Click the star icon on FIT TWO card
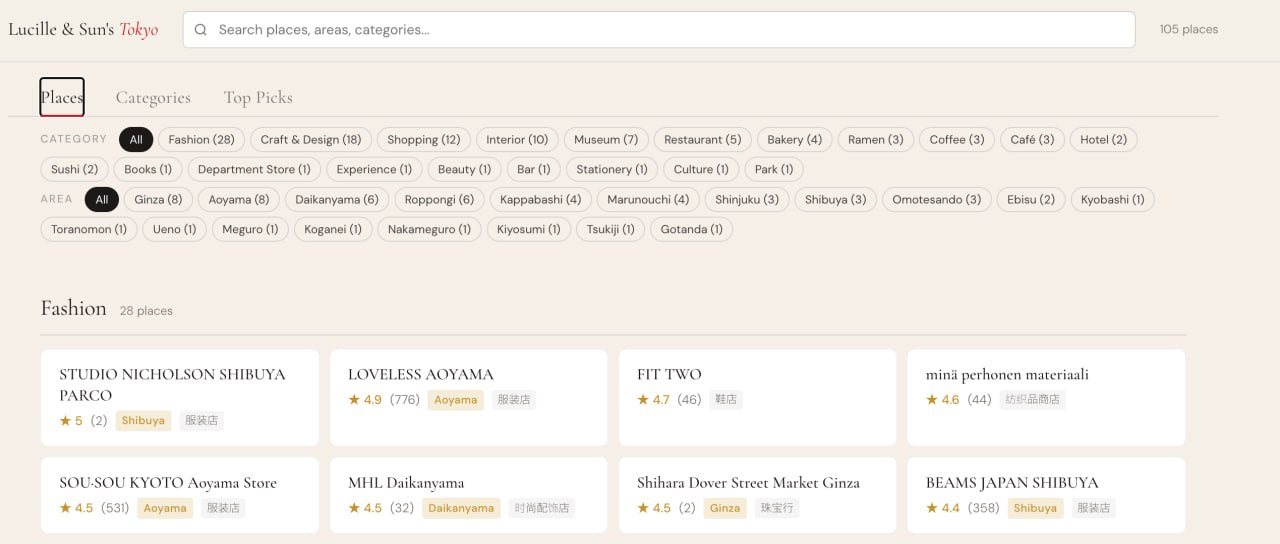The width and height of the screenshot is (1280, 544). click(x=643, y=400)
